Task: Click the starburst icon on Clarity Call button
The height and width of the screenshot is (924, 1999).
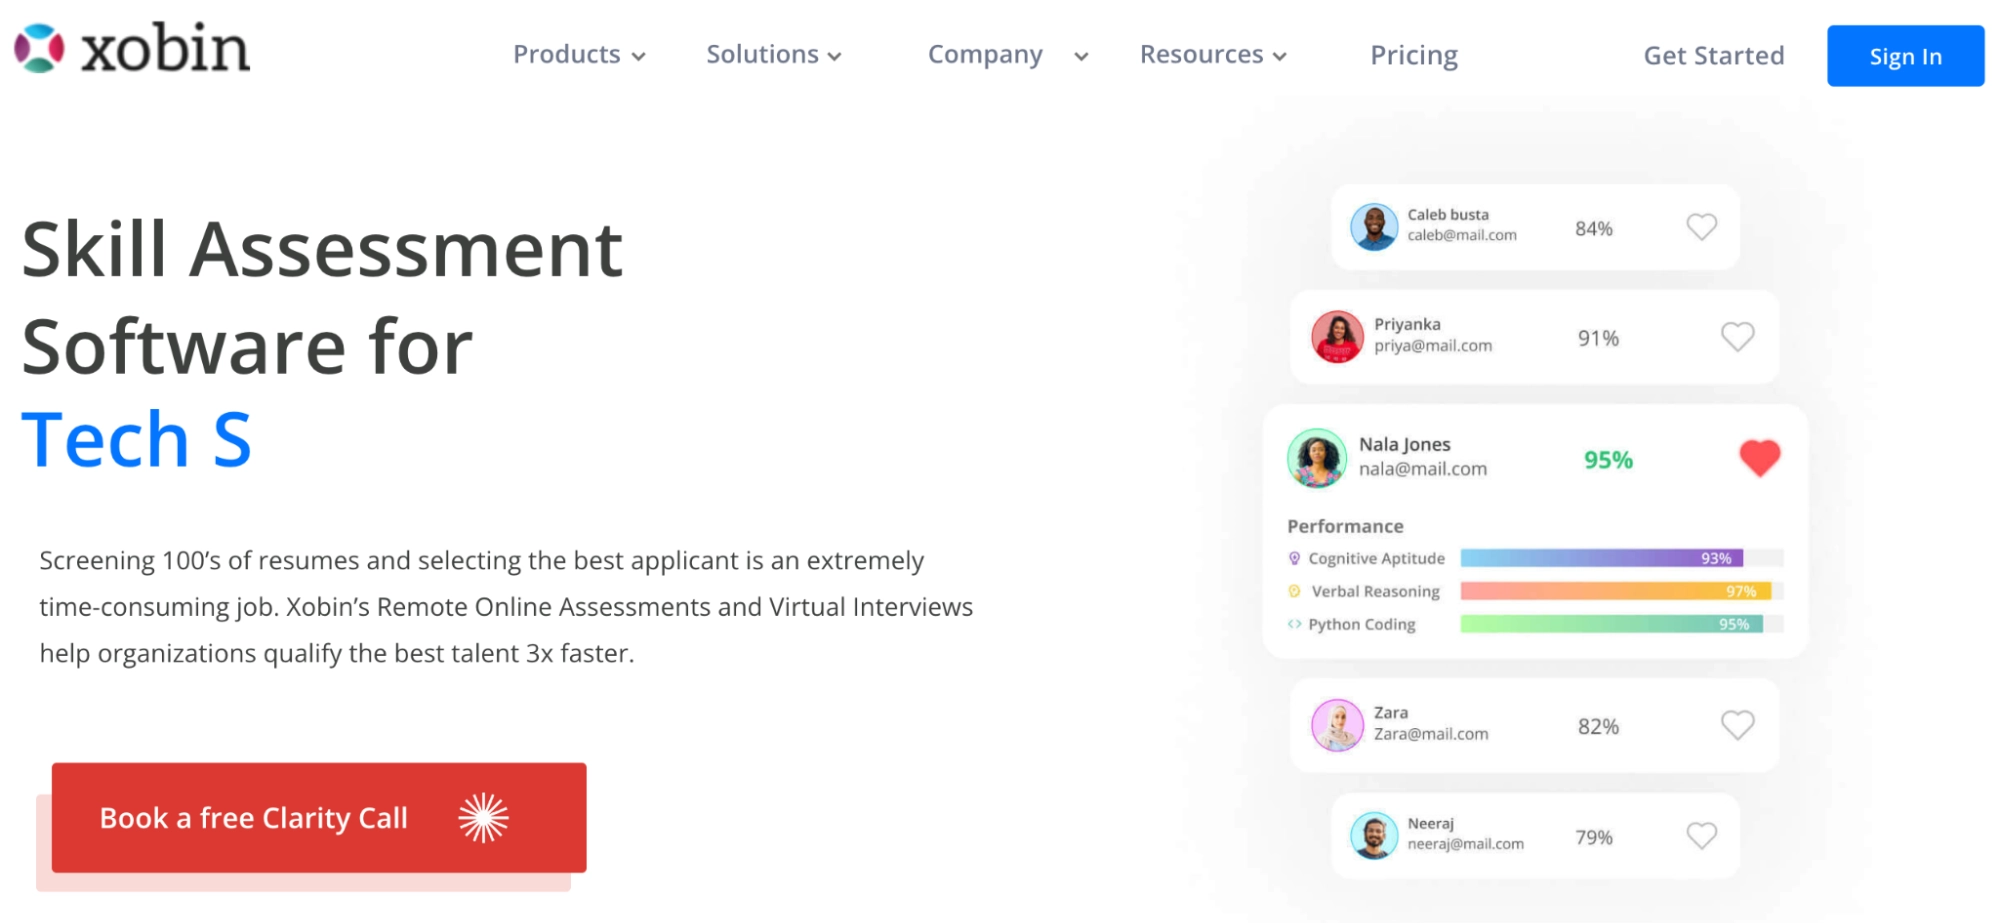Action: coord(483,818)
